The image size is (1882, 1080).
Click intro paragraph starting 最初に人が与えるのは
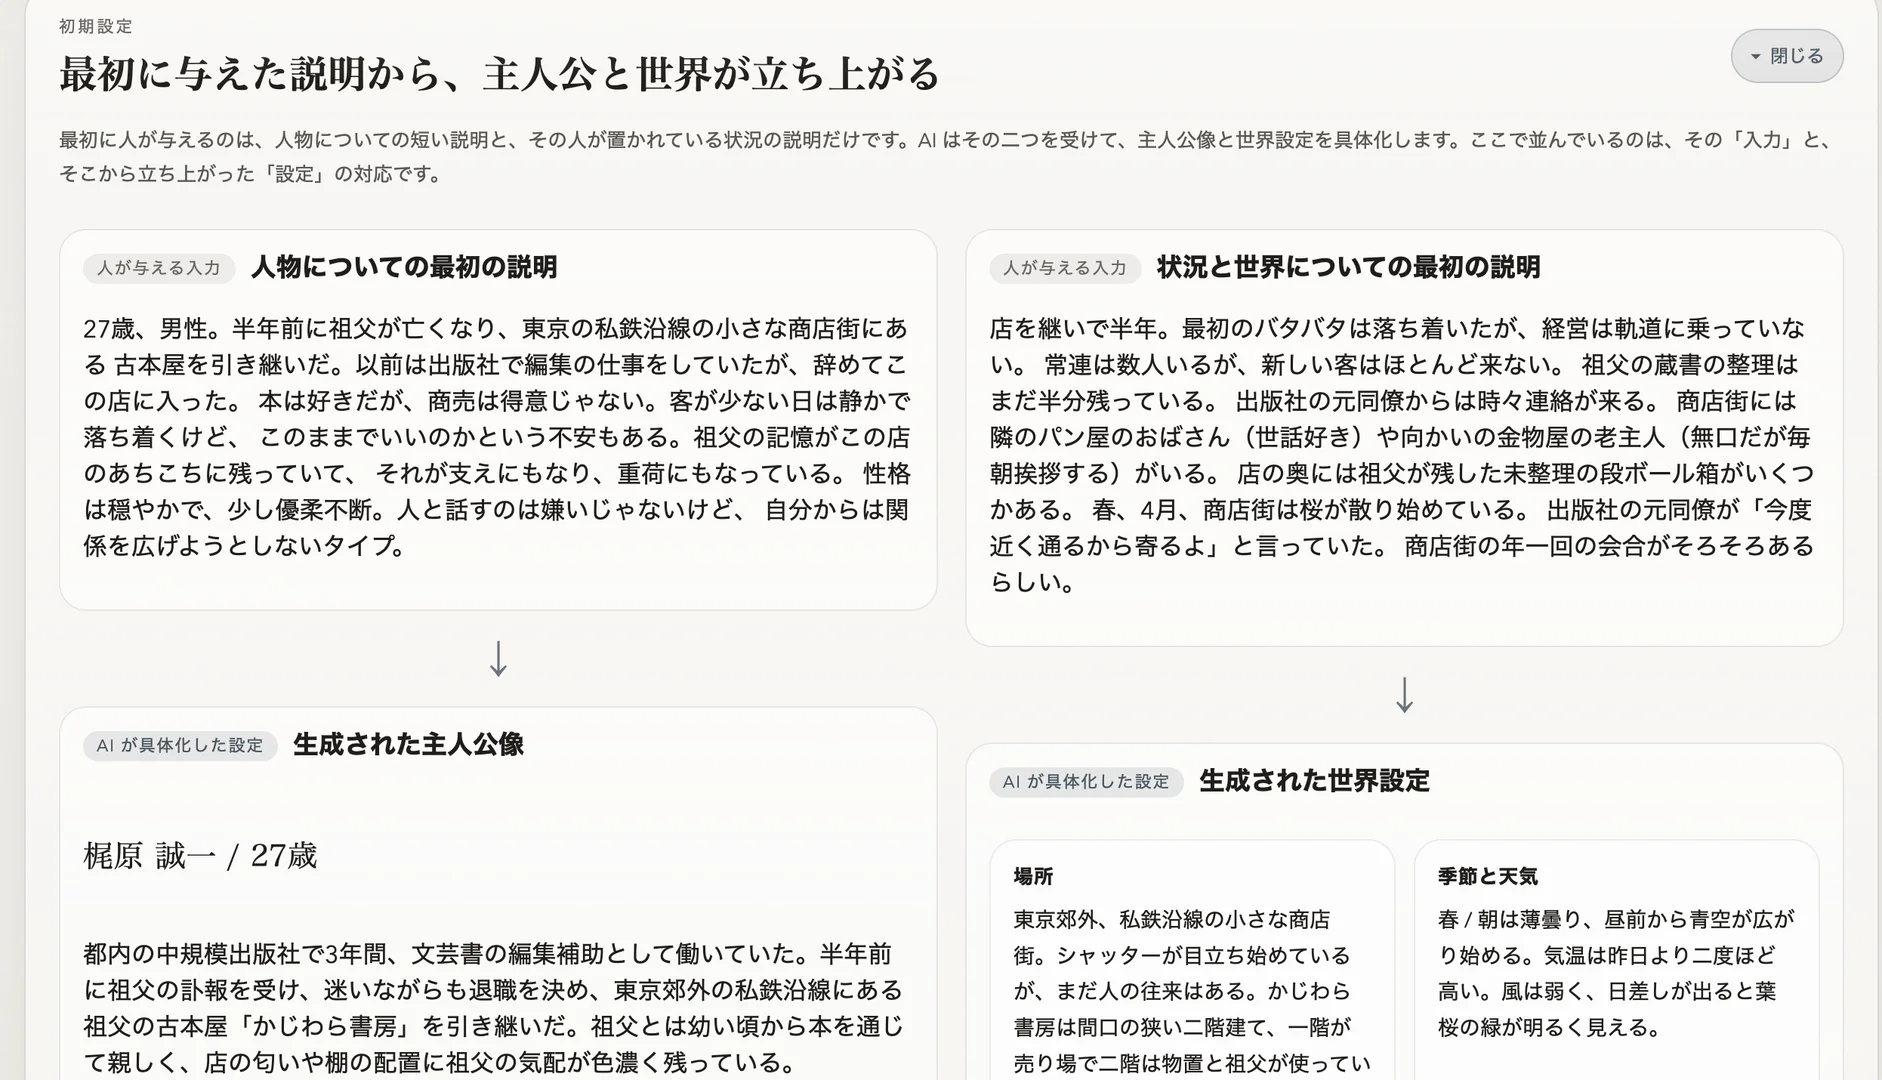946,157
